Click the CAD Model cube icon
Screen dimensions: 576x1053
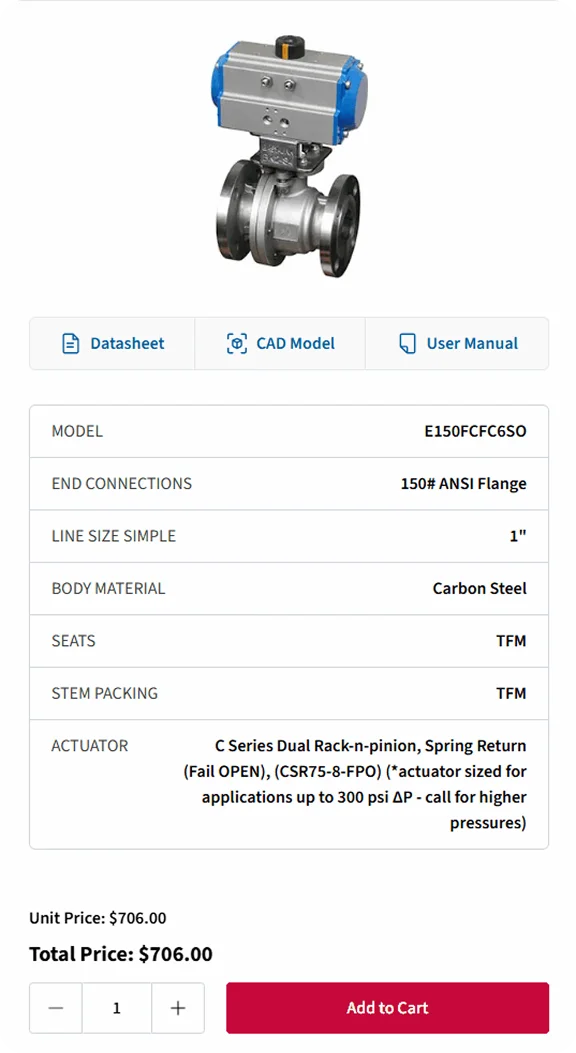[x=236, y=343]
